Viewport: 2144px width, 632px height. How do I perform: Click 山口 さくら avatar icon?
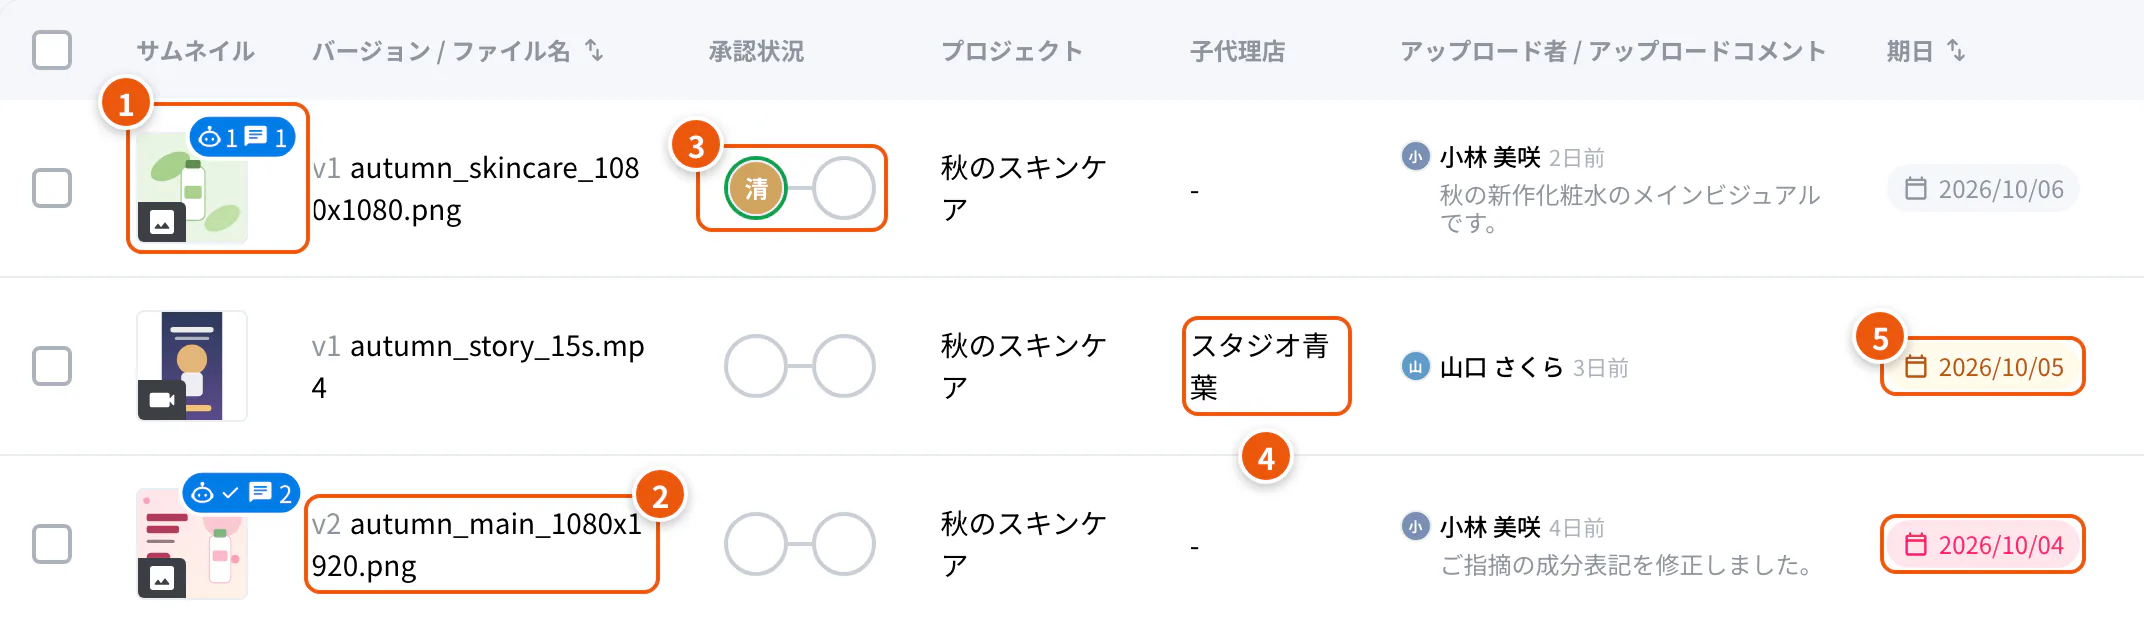coord(1415,367)
